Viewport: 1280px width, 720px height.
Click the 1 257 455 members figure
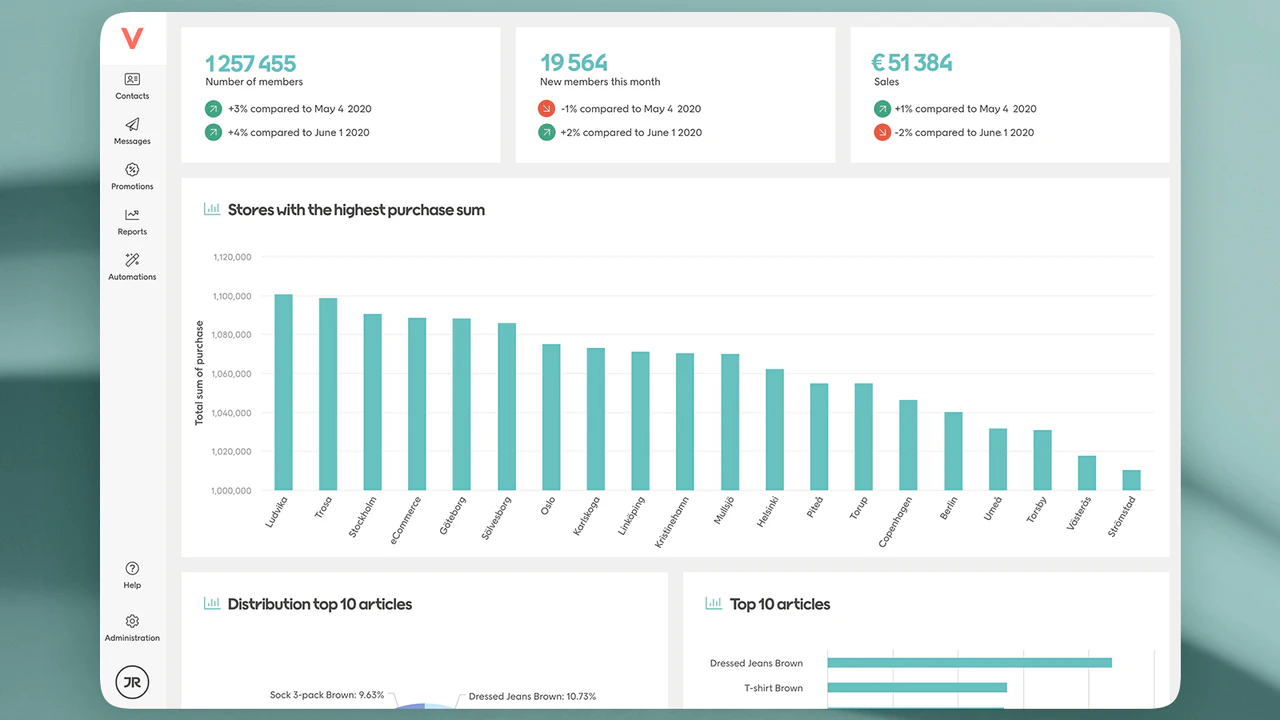click(x=251, y=63)
